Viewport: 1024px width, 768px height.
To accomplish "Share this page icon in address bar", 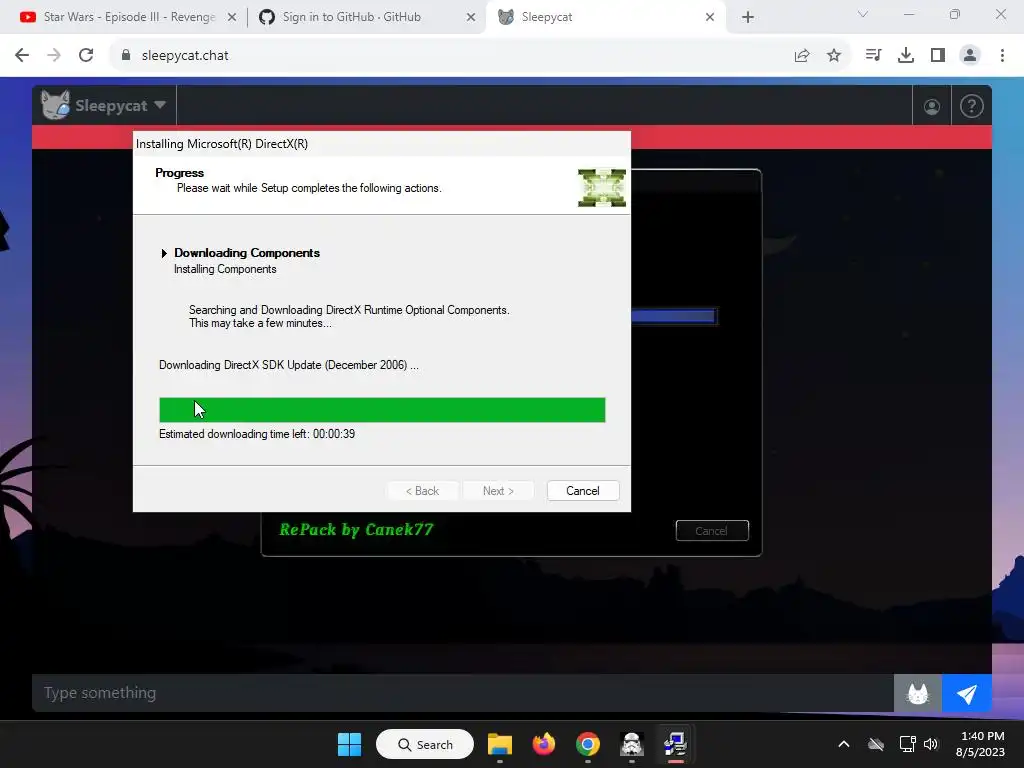I will (x=802, y=56).
